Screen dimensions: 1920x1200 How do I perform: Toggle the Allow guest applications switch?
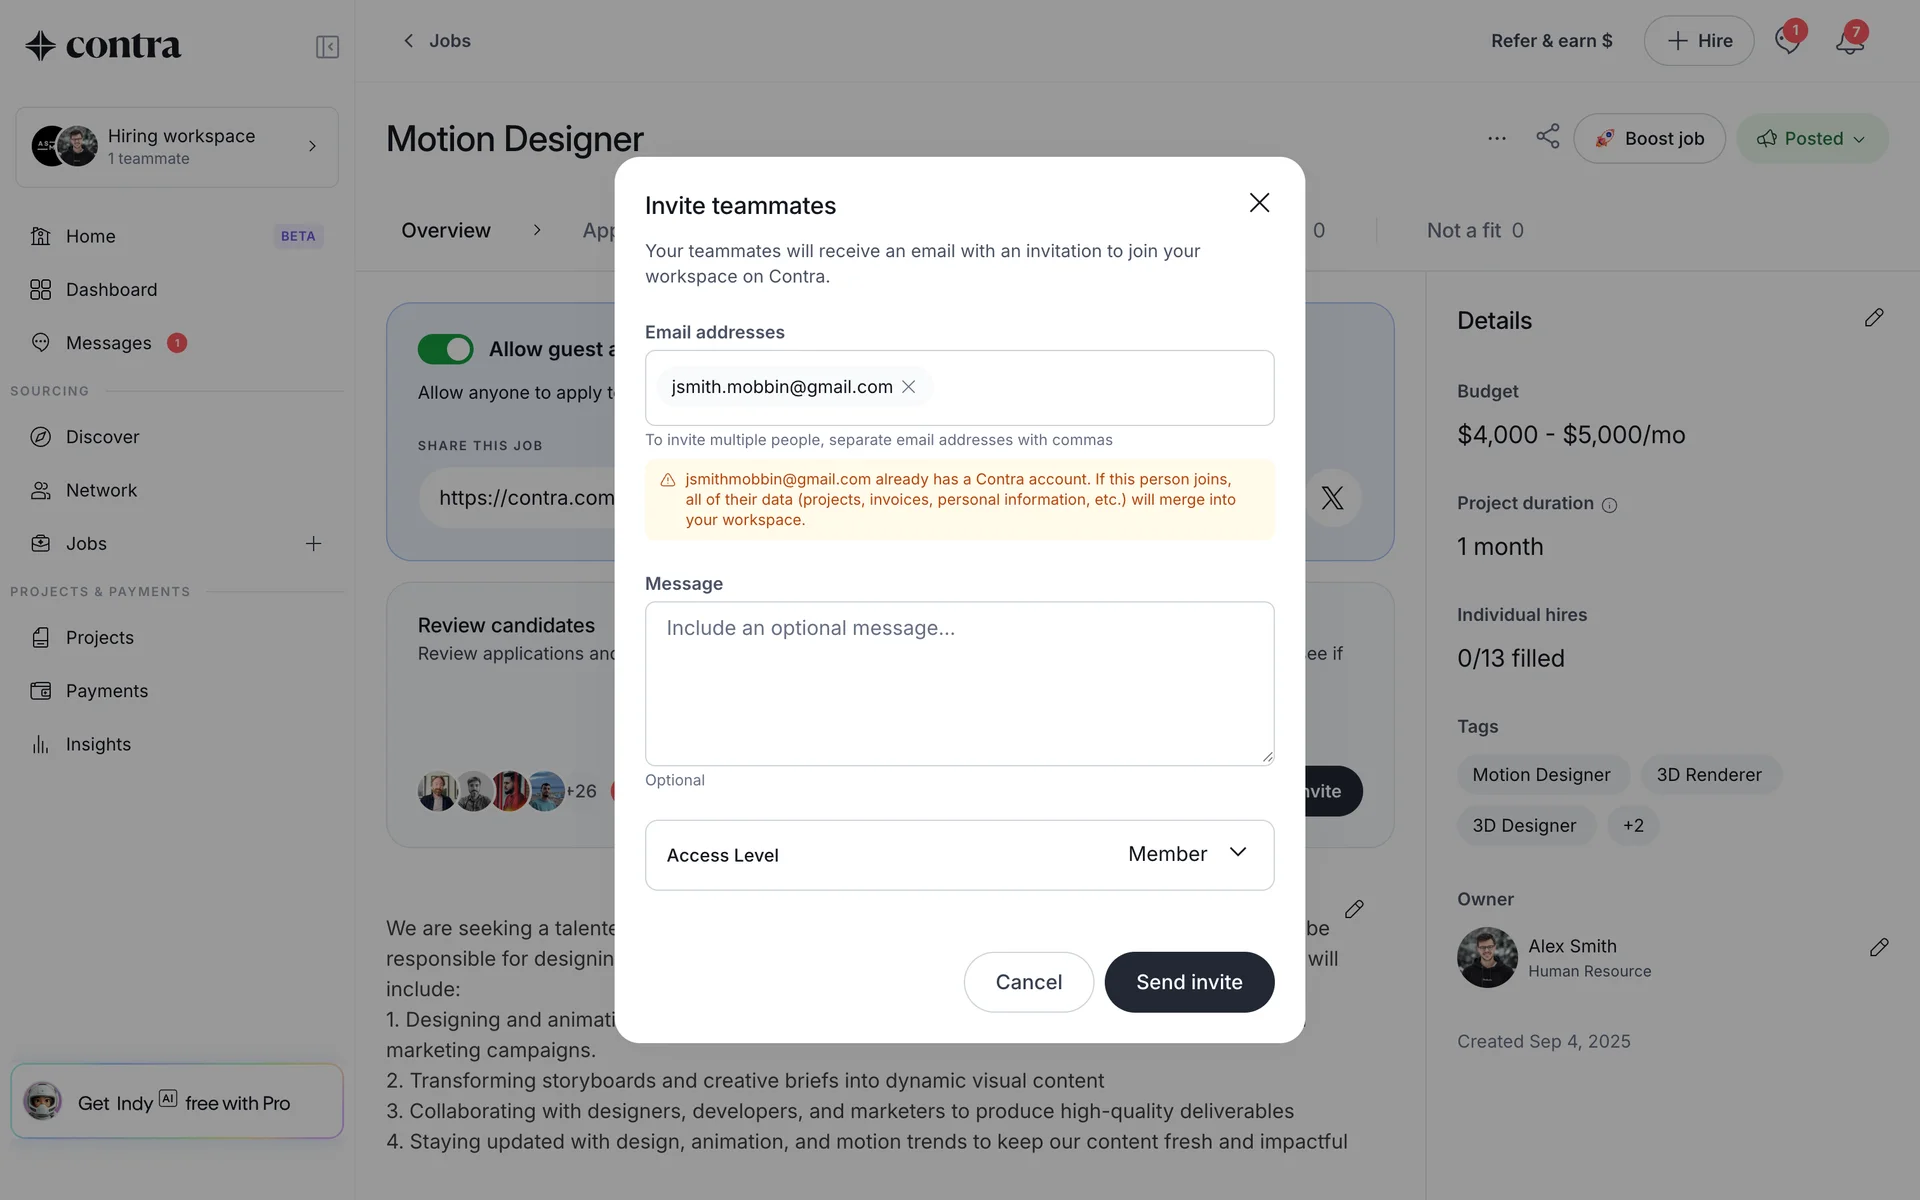pos(445,349)
